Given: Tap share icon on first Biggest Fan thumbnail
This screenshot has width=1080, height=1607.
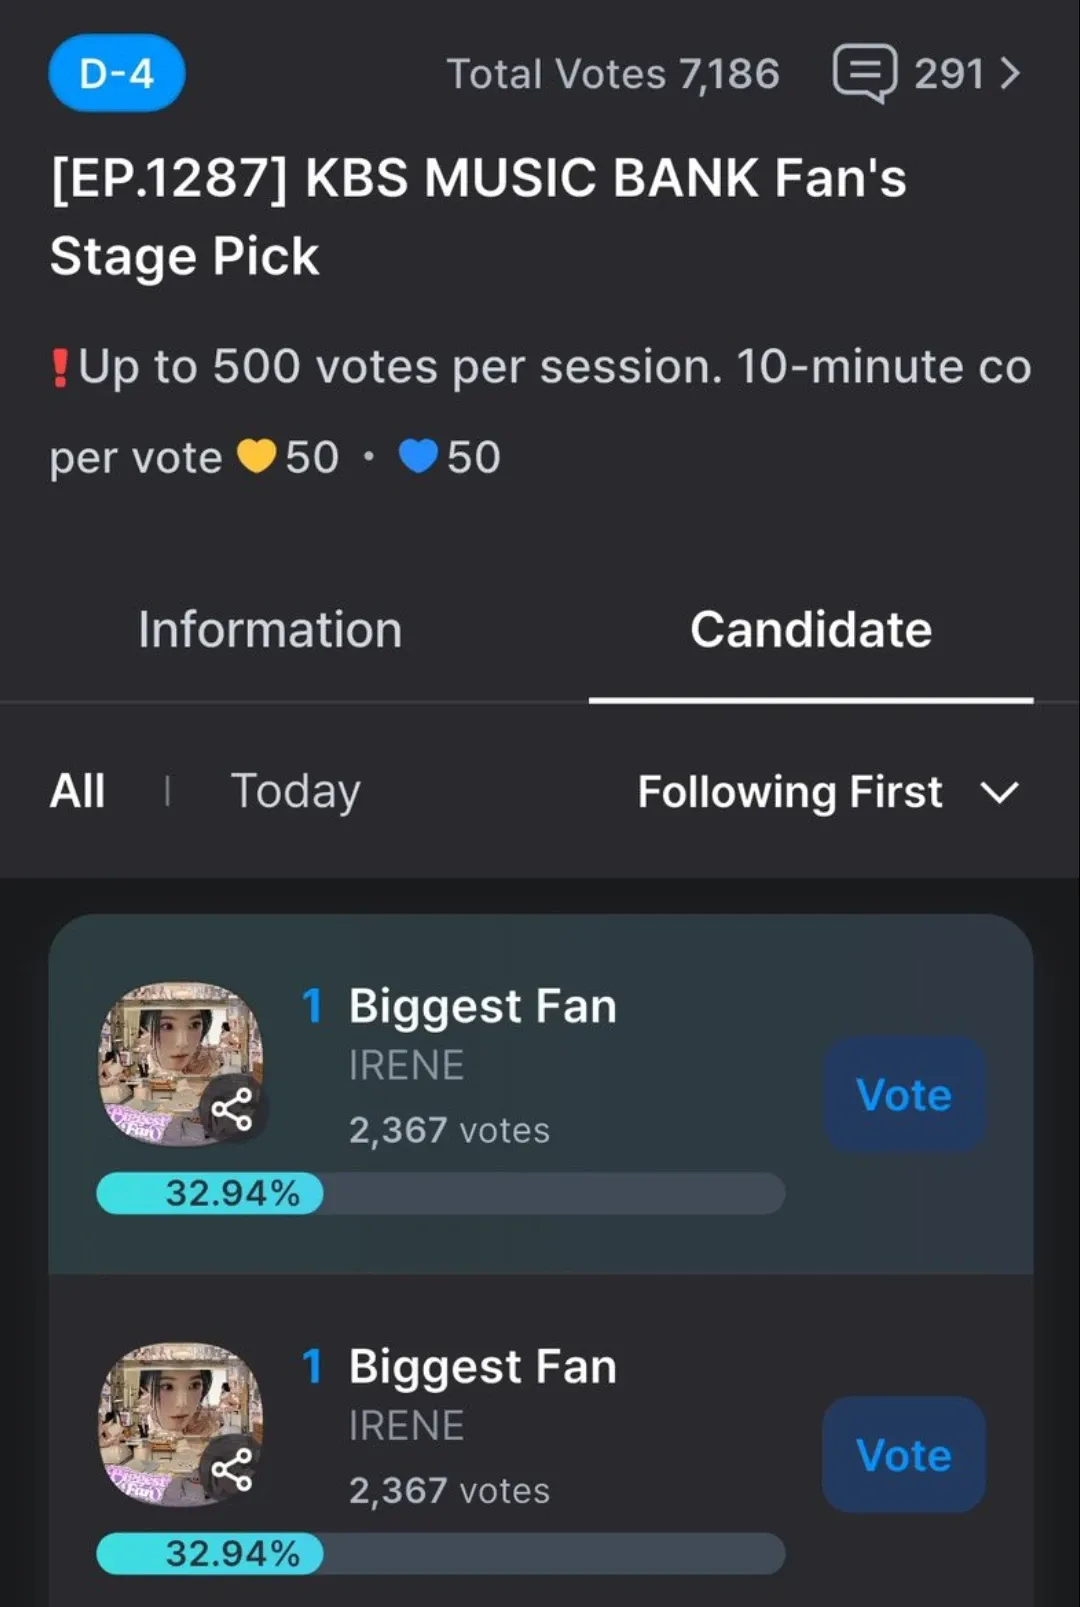Looking at the screenshot, I should (232, 1110).
